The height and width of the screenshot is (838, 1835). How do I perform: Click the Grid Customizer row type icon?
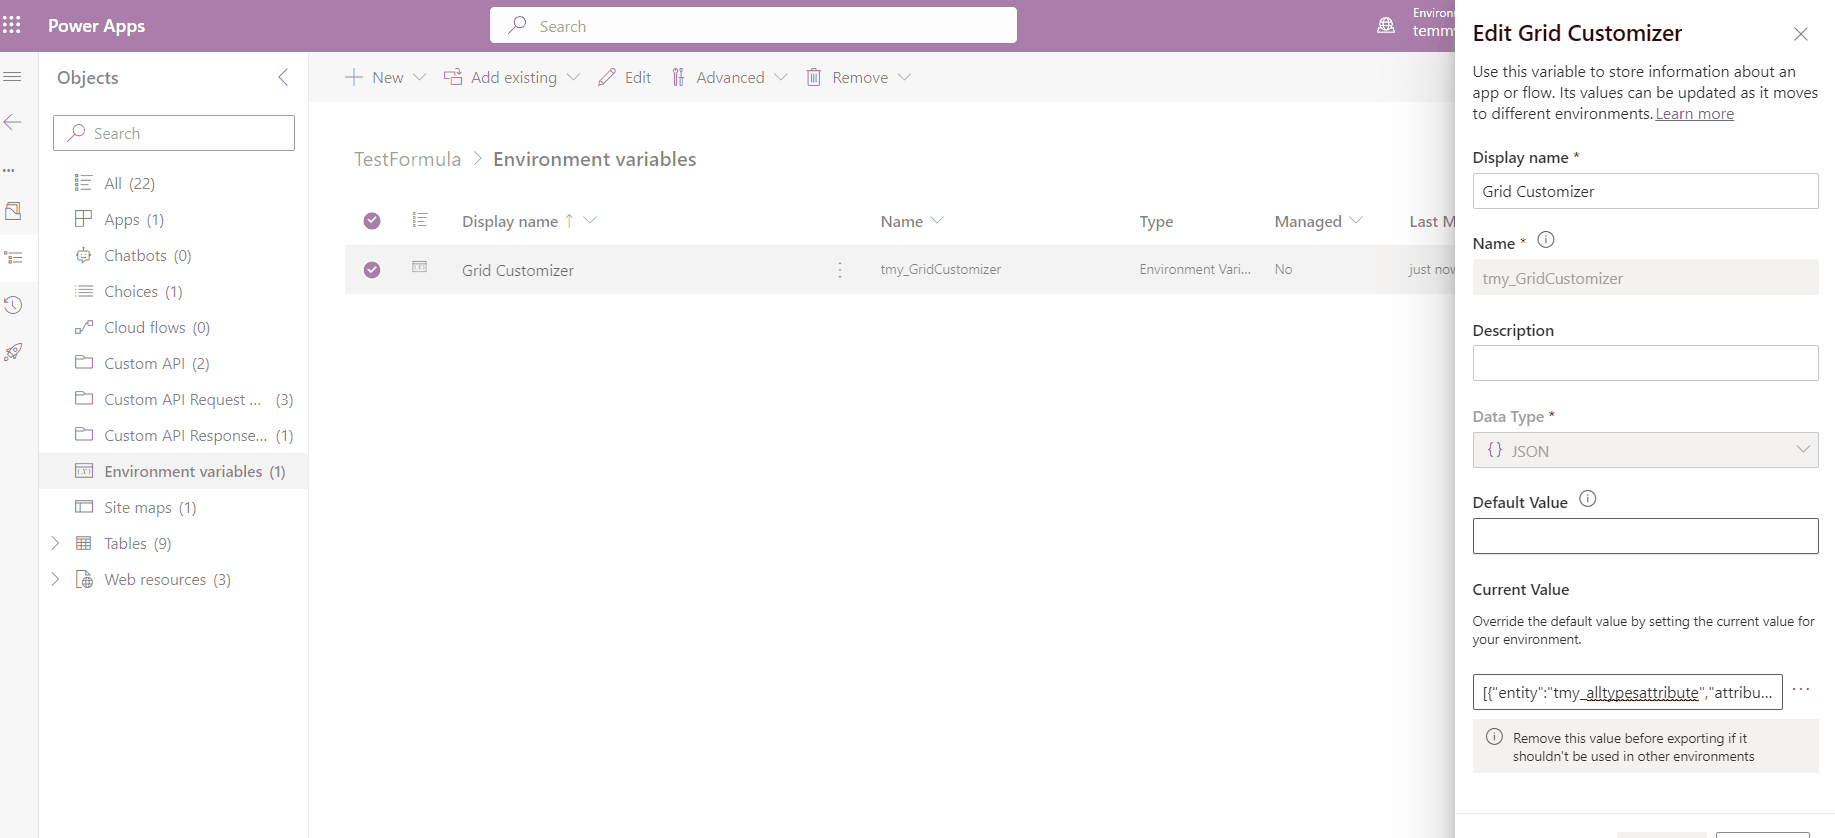[420, 267]
